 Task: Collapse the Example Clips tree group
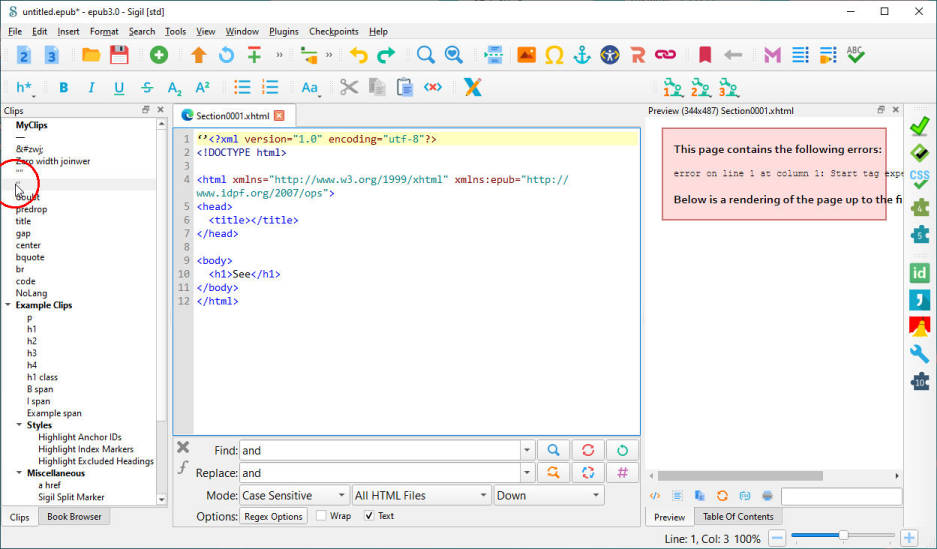tap(9, 305)
